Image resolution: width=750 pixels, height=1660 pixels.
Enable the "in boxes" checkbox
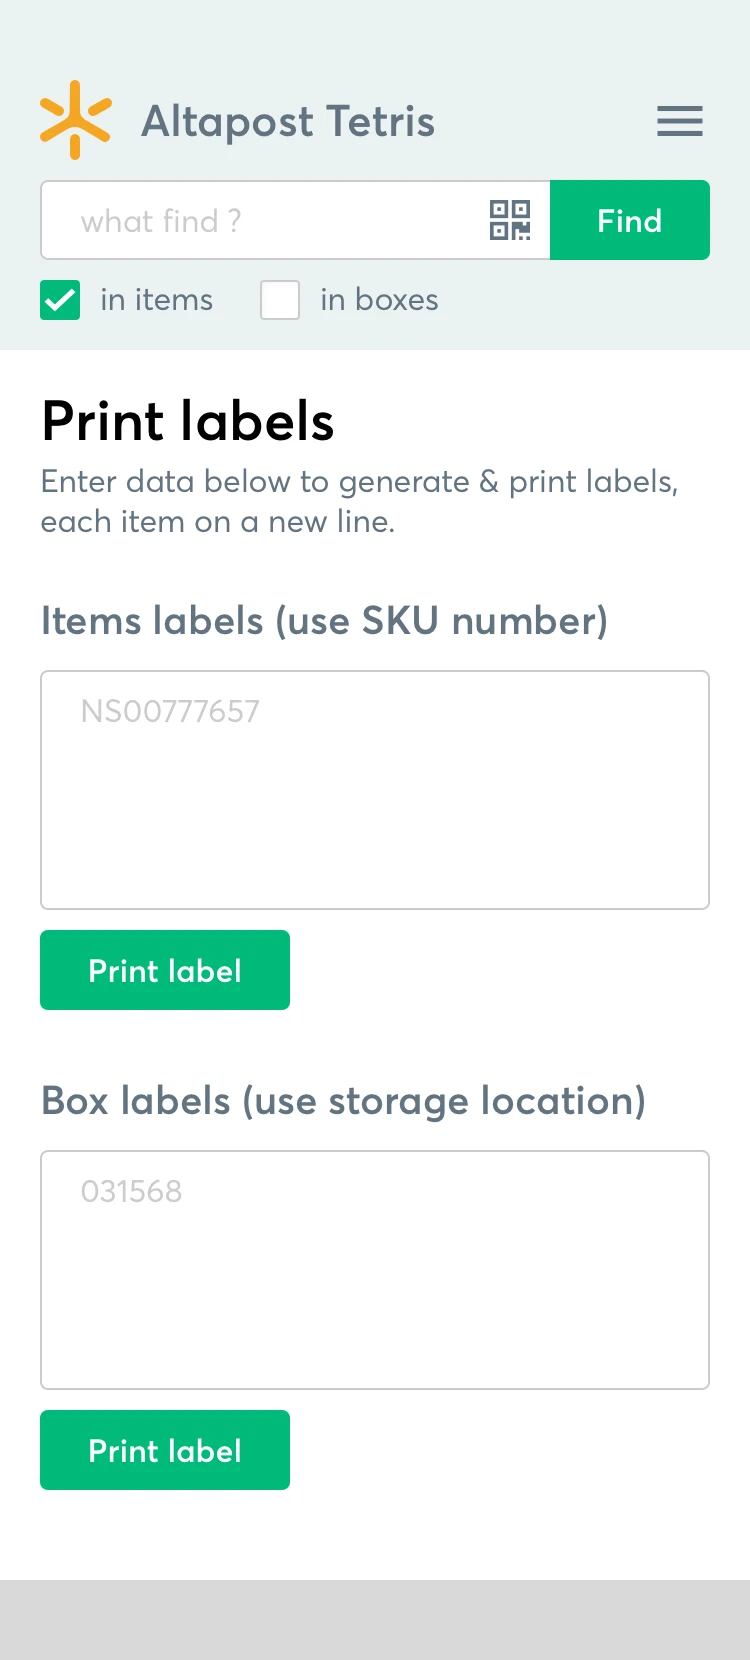280,300
